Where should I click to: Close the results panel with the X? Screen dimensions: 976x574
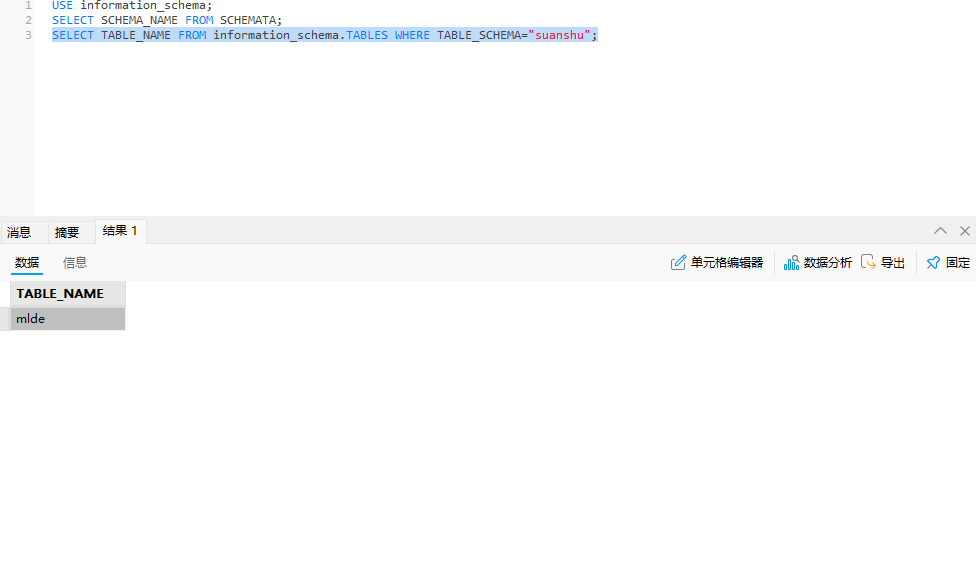[965, 231]
